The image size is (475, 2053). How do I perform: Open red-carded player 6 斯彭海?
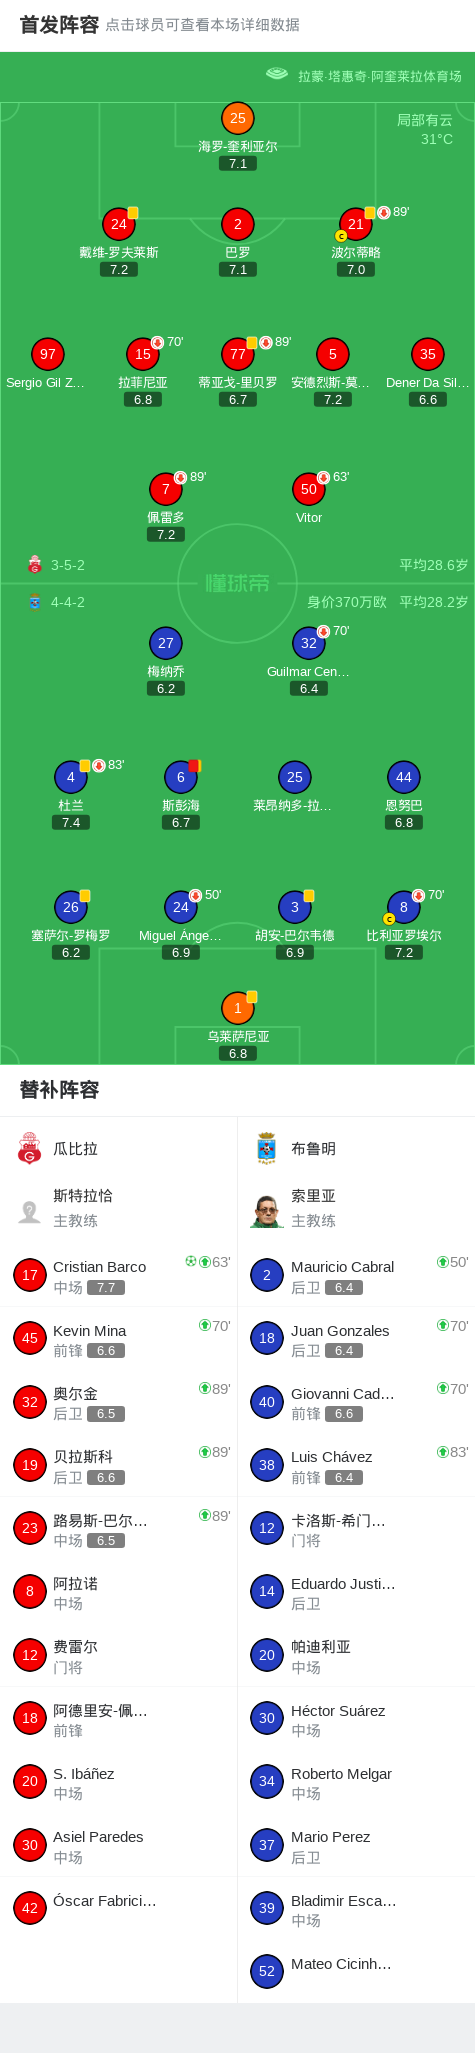click(181, 777)
